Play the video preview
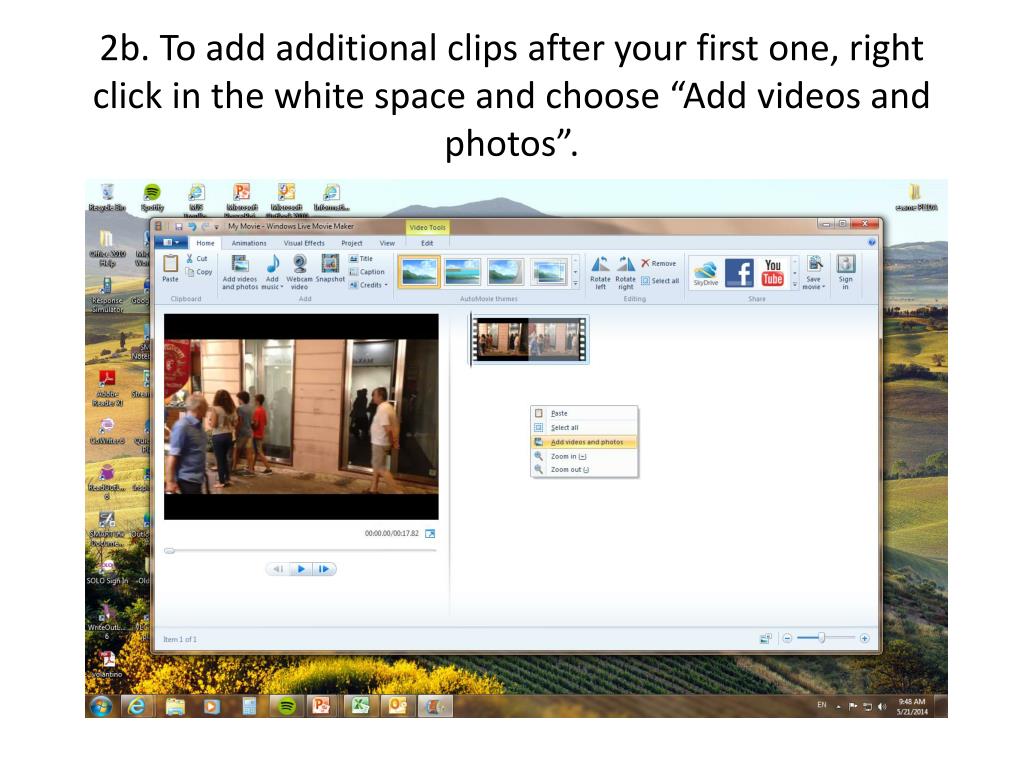1024x768 pixels. coord(301,569)
